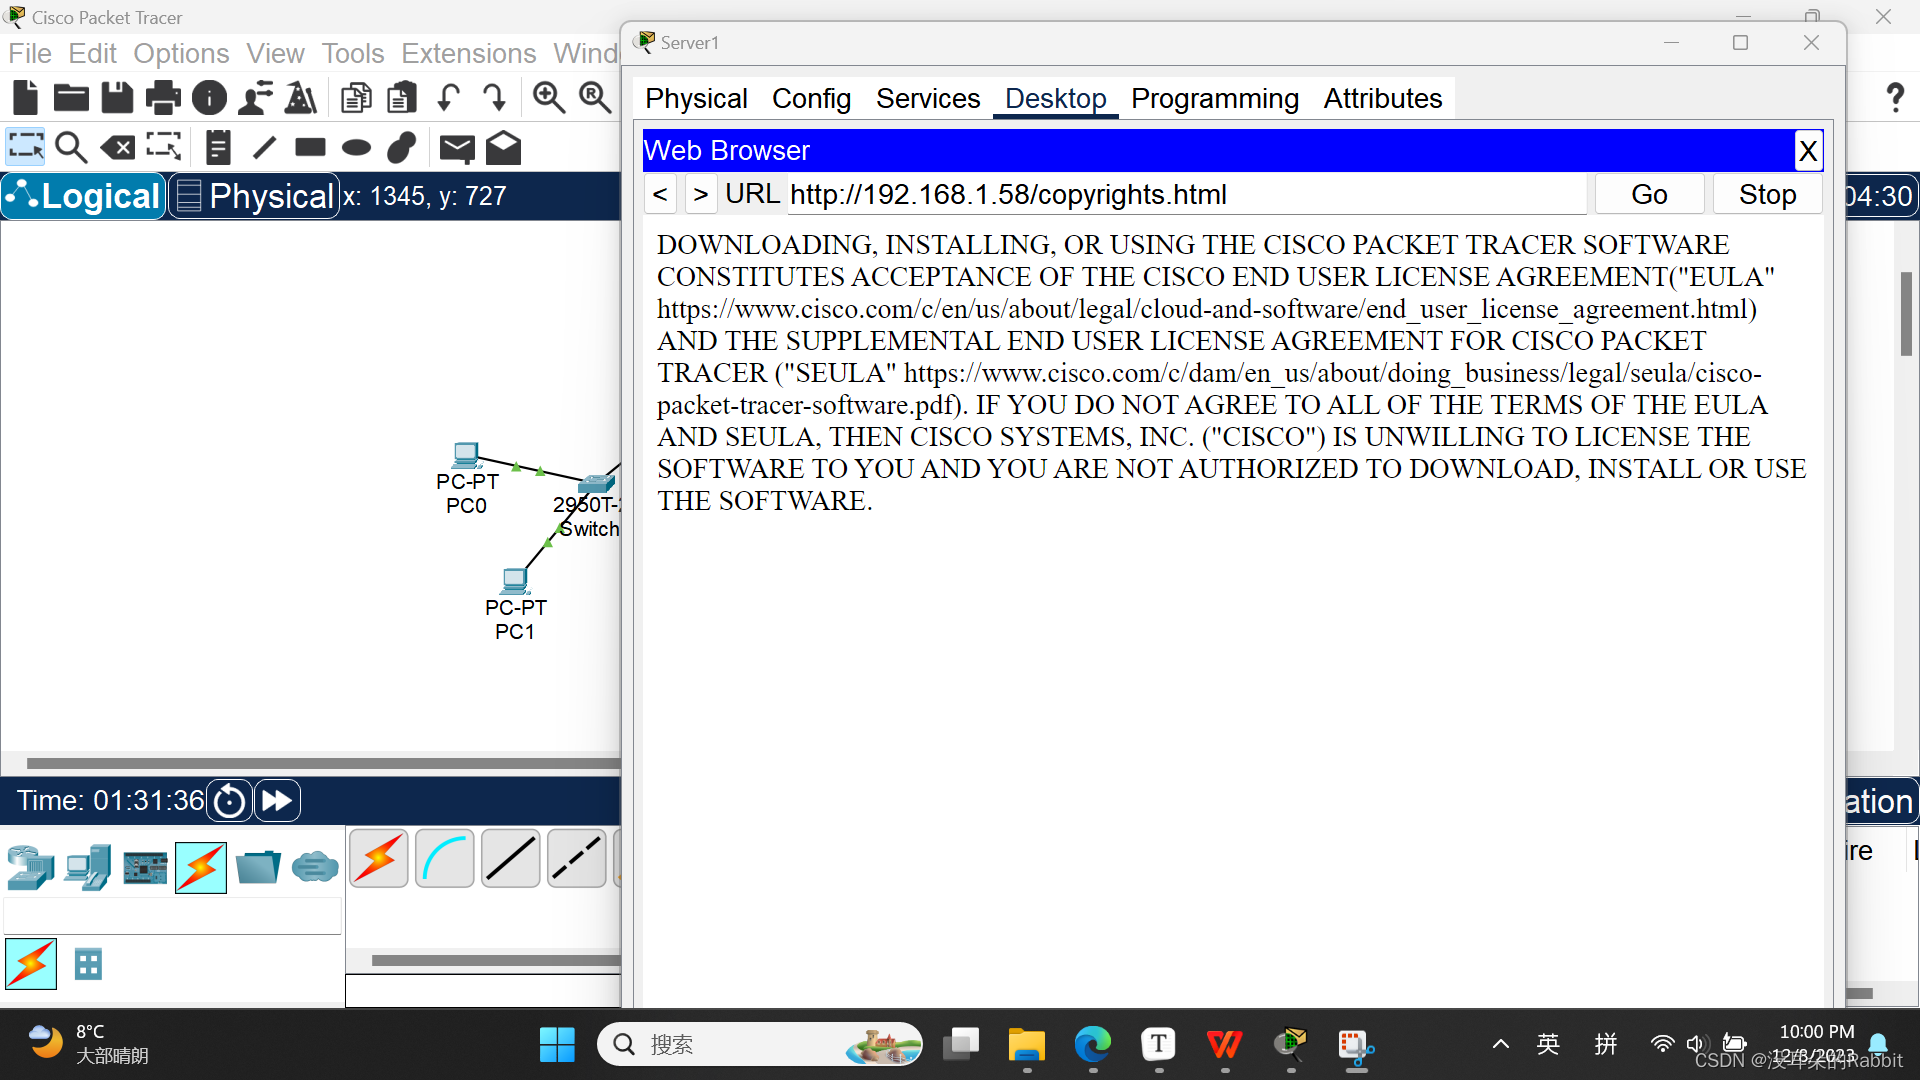Click the Paste icon in toolbar

[402, 97]
